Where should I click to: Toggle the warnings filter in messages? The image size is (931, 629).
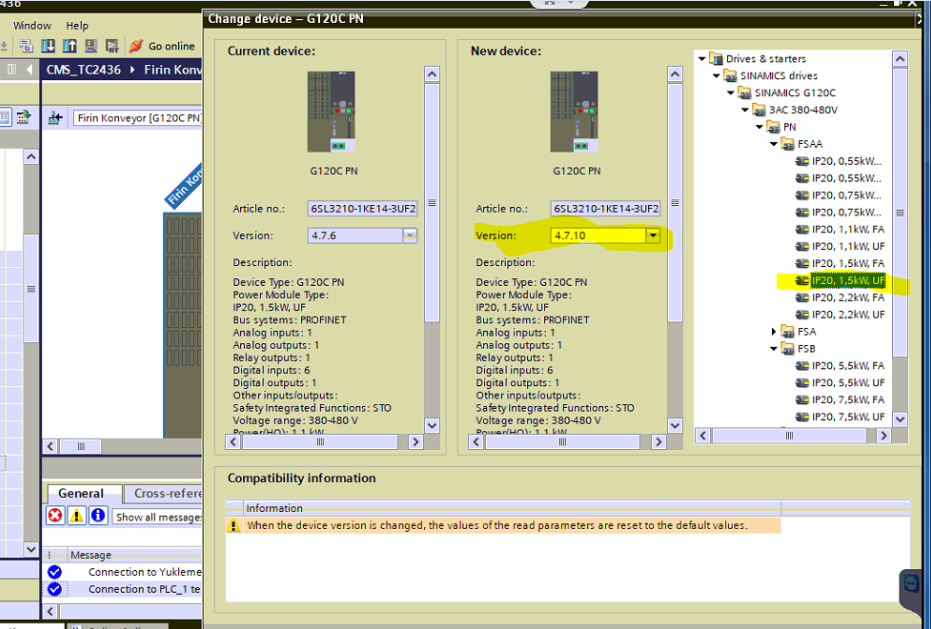[77, 516]
